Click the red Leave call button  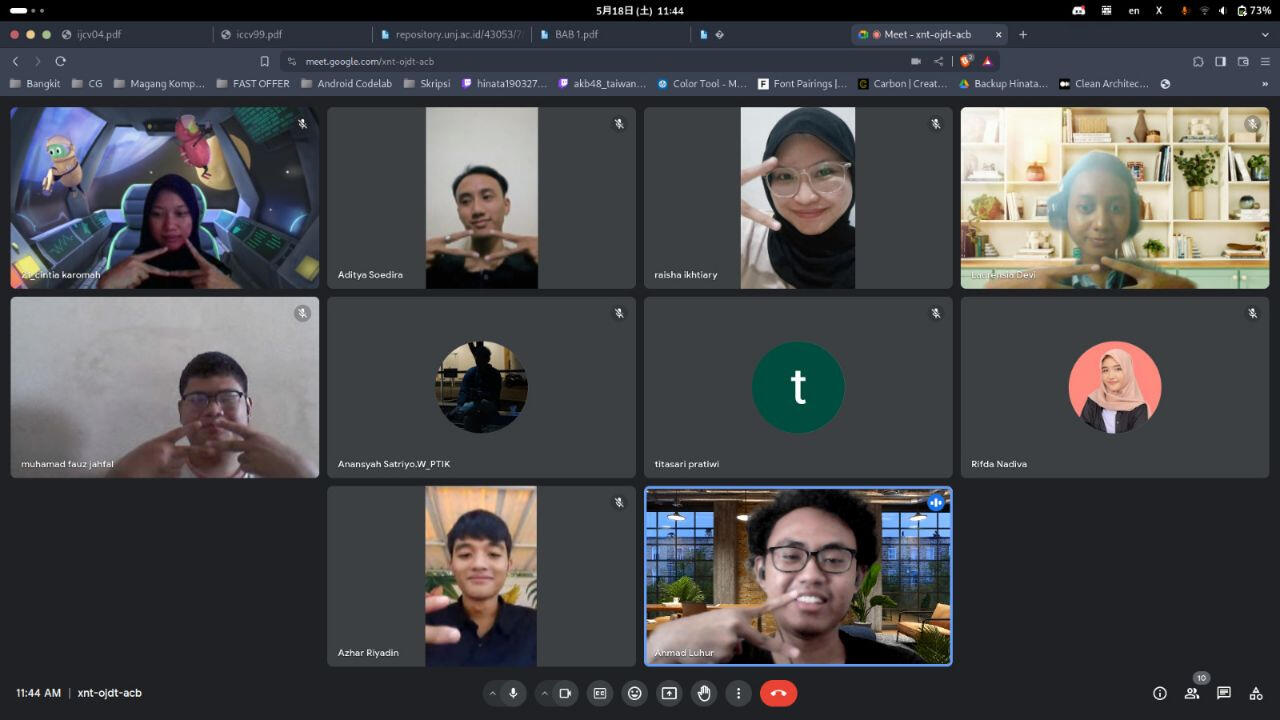tap(778, 693)
